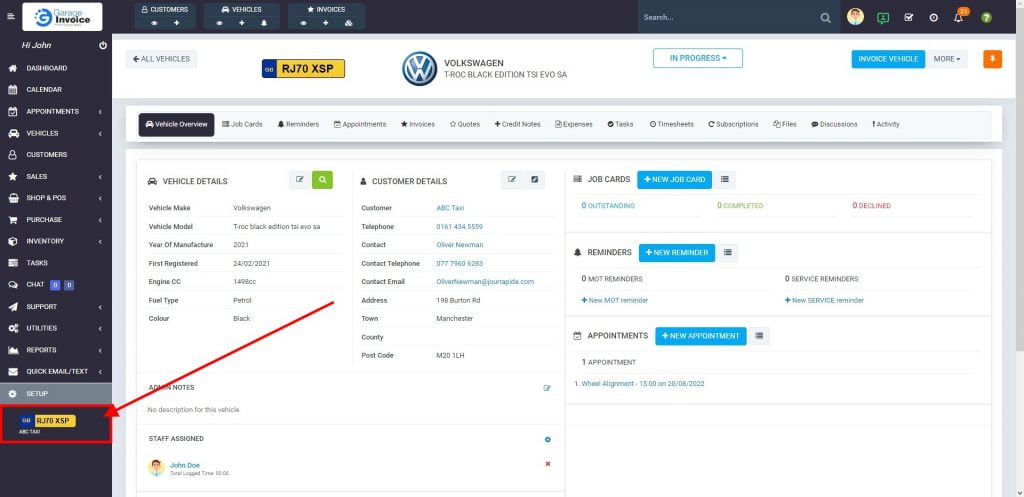Show appointments list view icon
1024x497 pixels.
tap(759, 336)
